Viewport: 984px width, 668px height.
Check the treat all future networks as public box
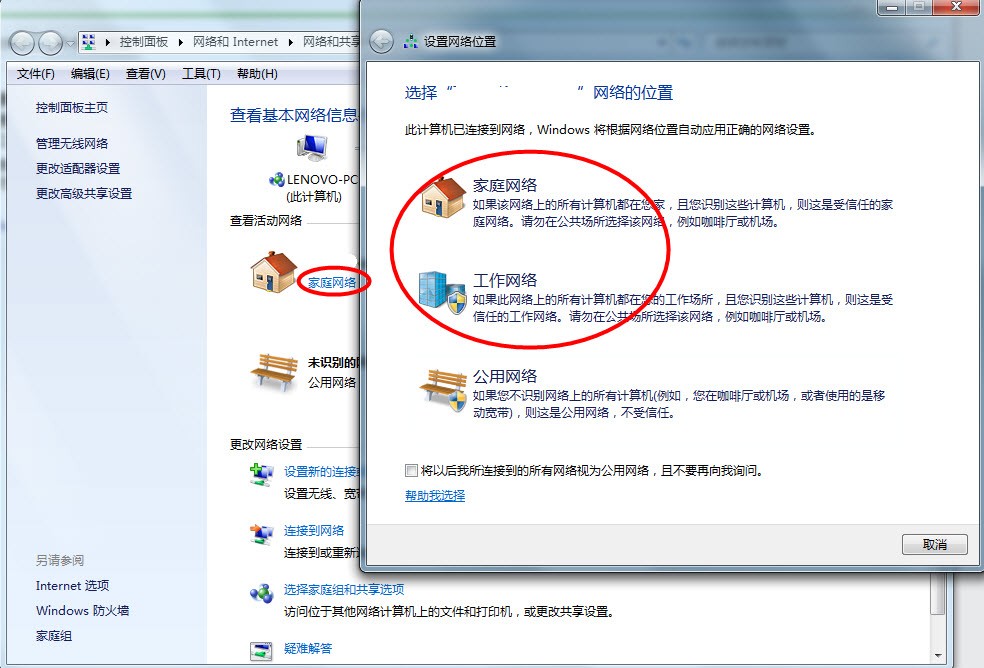[412, 470]
